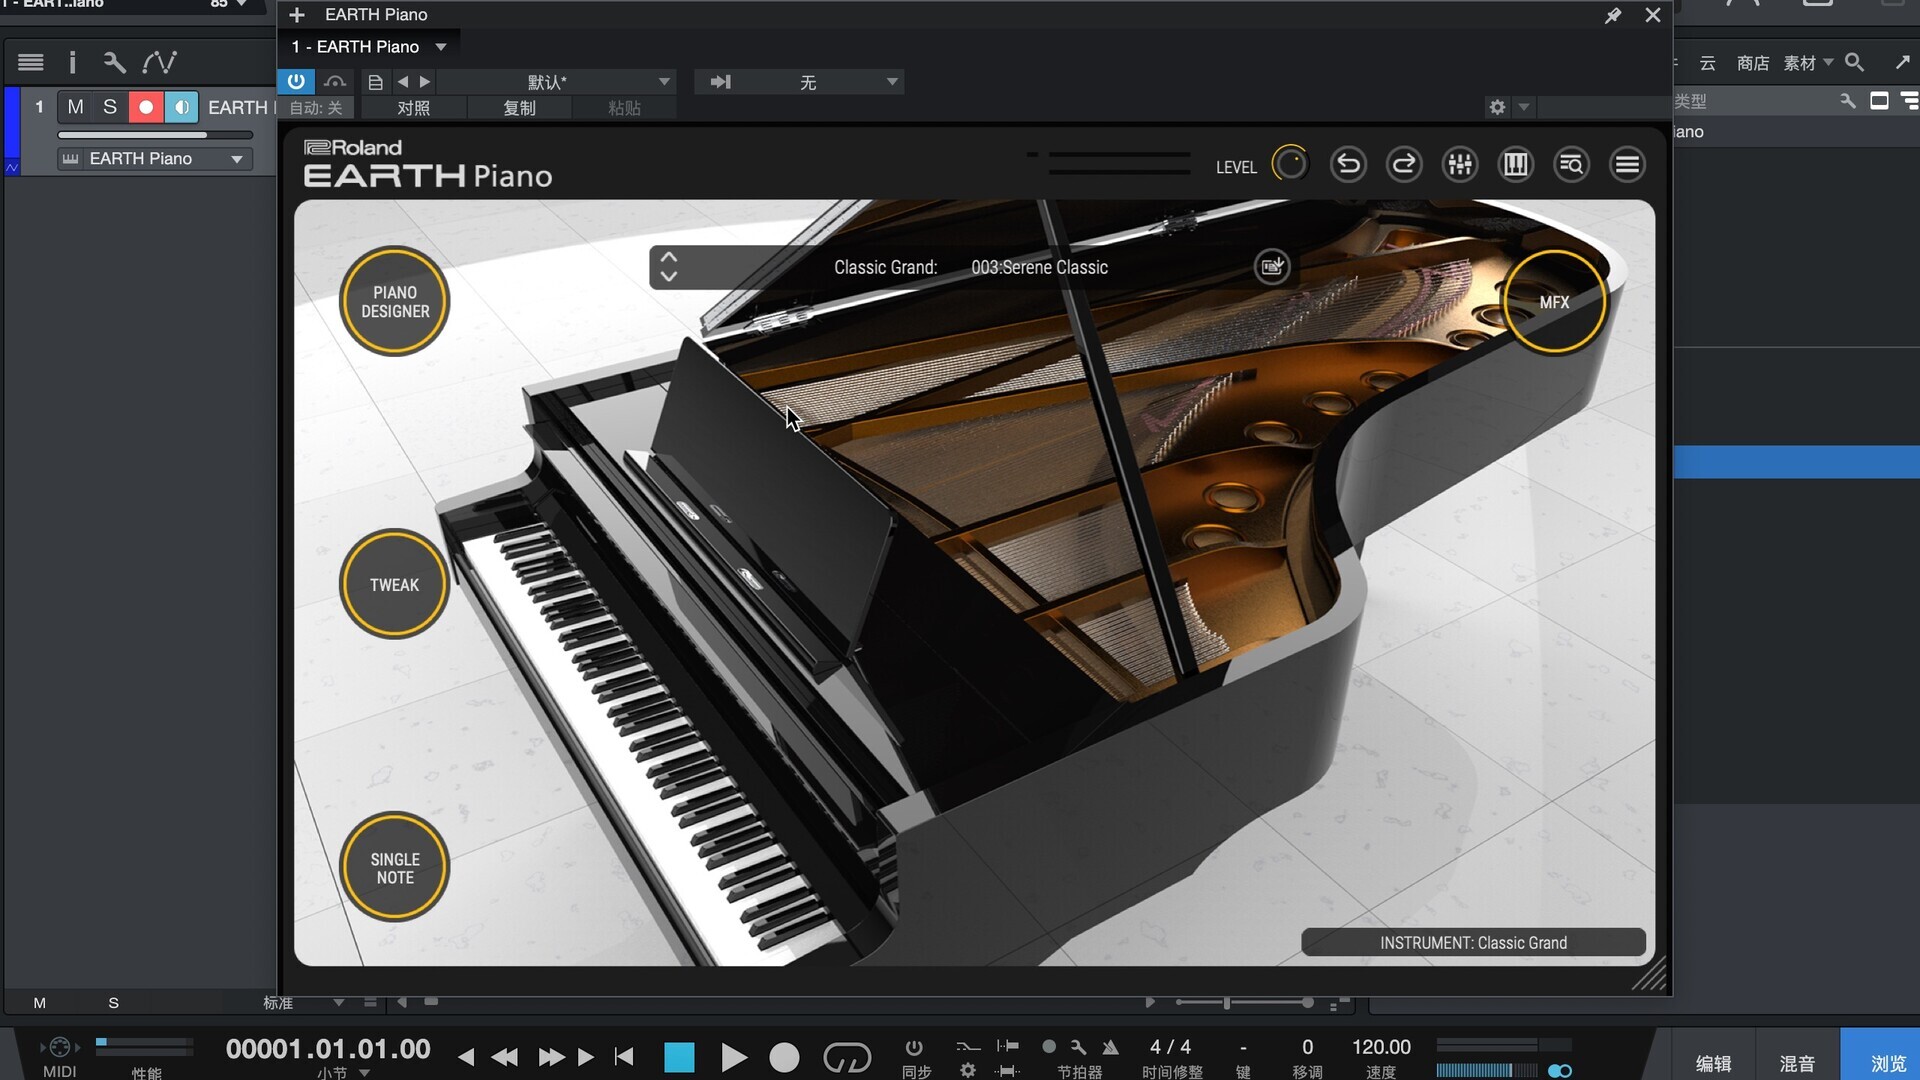Open the tone search browser icon
The image size is (1920, 1080).
click(x=1571, y=164)
